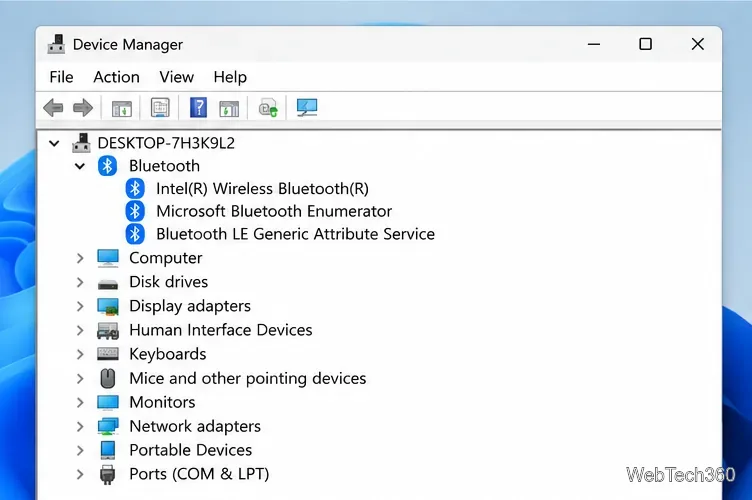Click Show/Hide Console Tree toolbar icon
The height and width of the screenshot is (500, 752).
click(x=122, y=108)
